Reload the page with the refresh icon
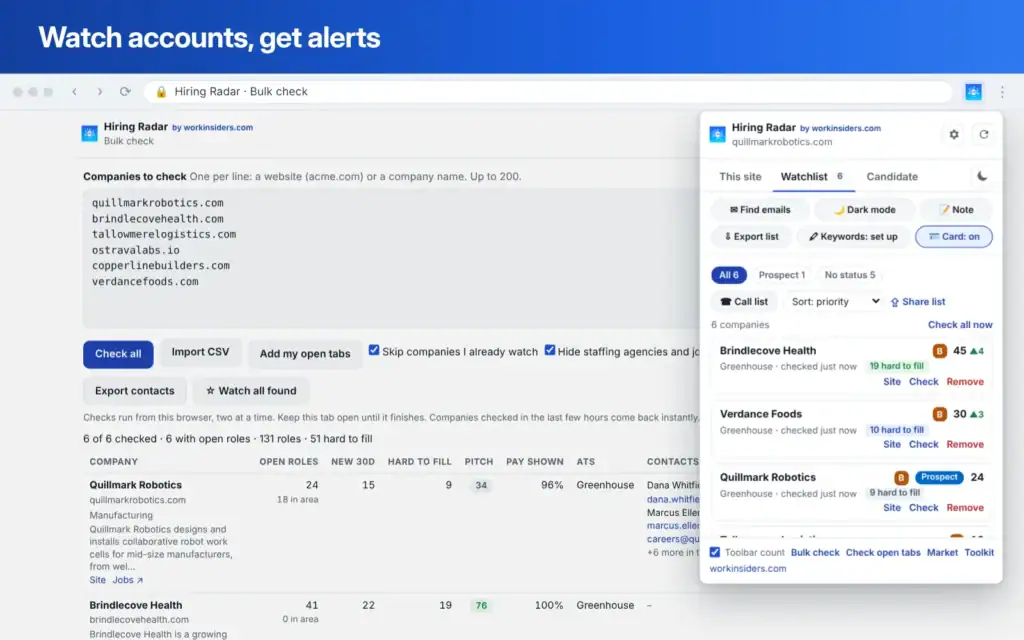This screenshot has width=1024, height=640. 125,91
